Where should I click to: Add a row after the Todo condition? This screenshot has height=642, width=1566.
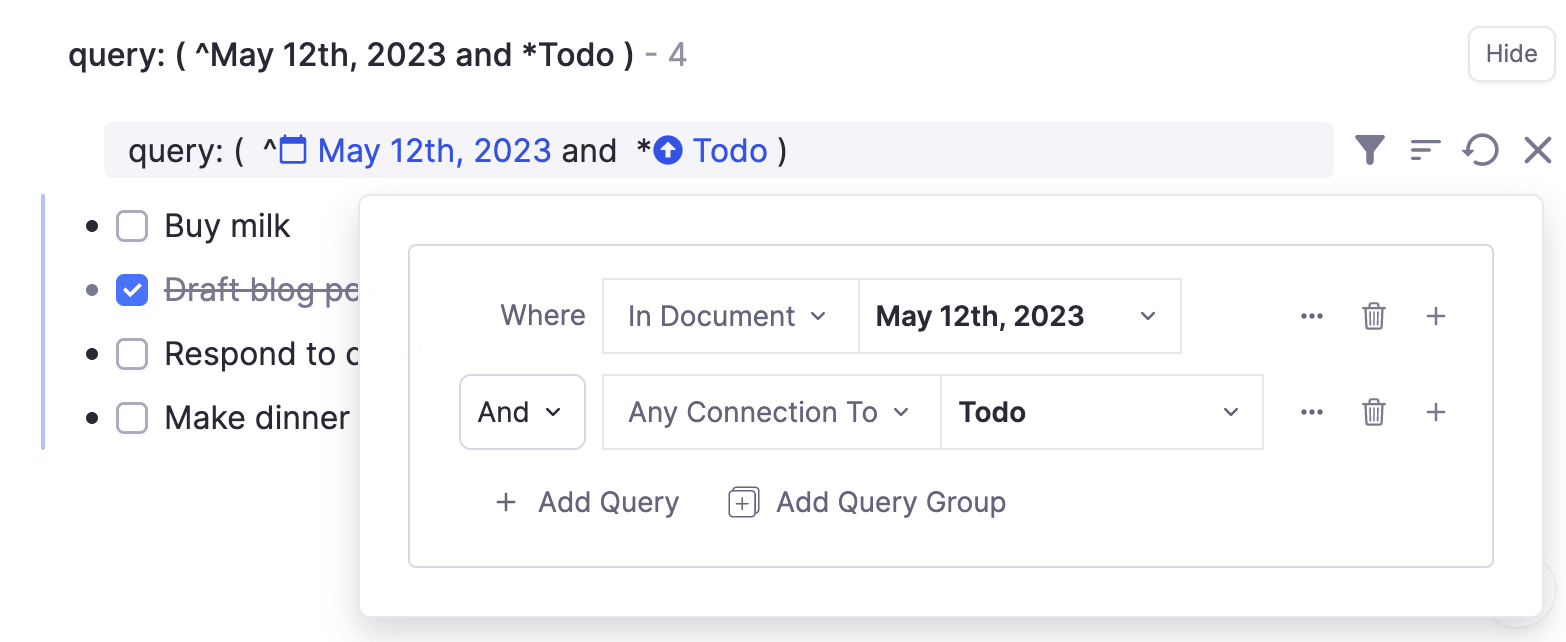pyautogui.click(x=1436, y=412)
